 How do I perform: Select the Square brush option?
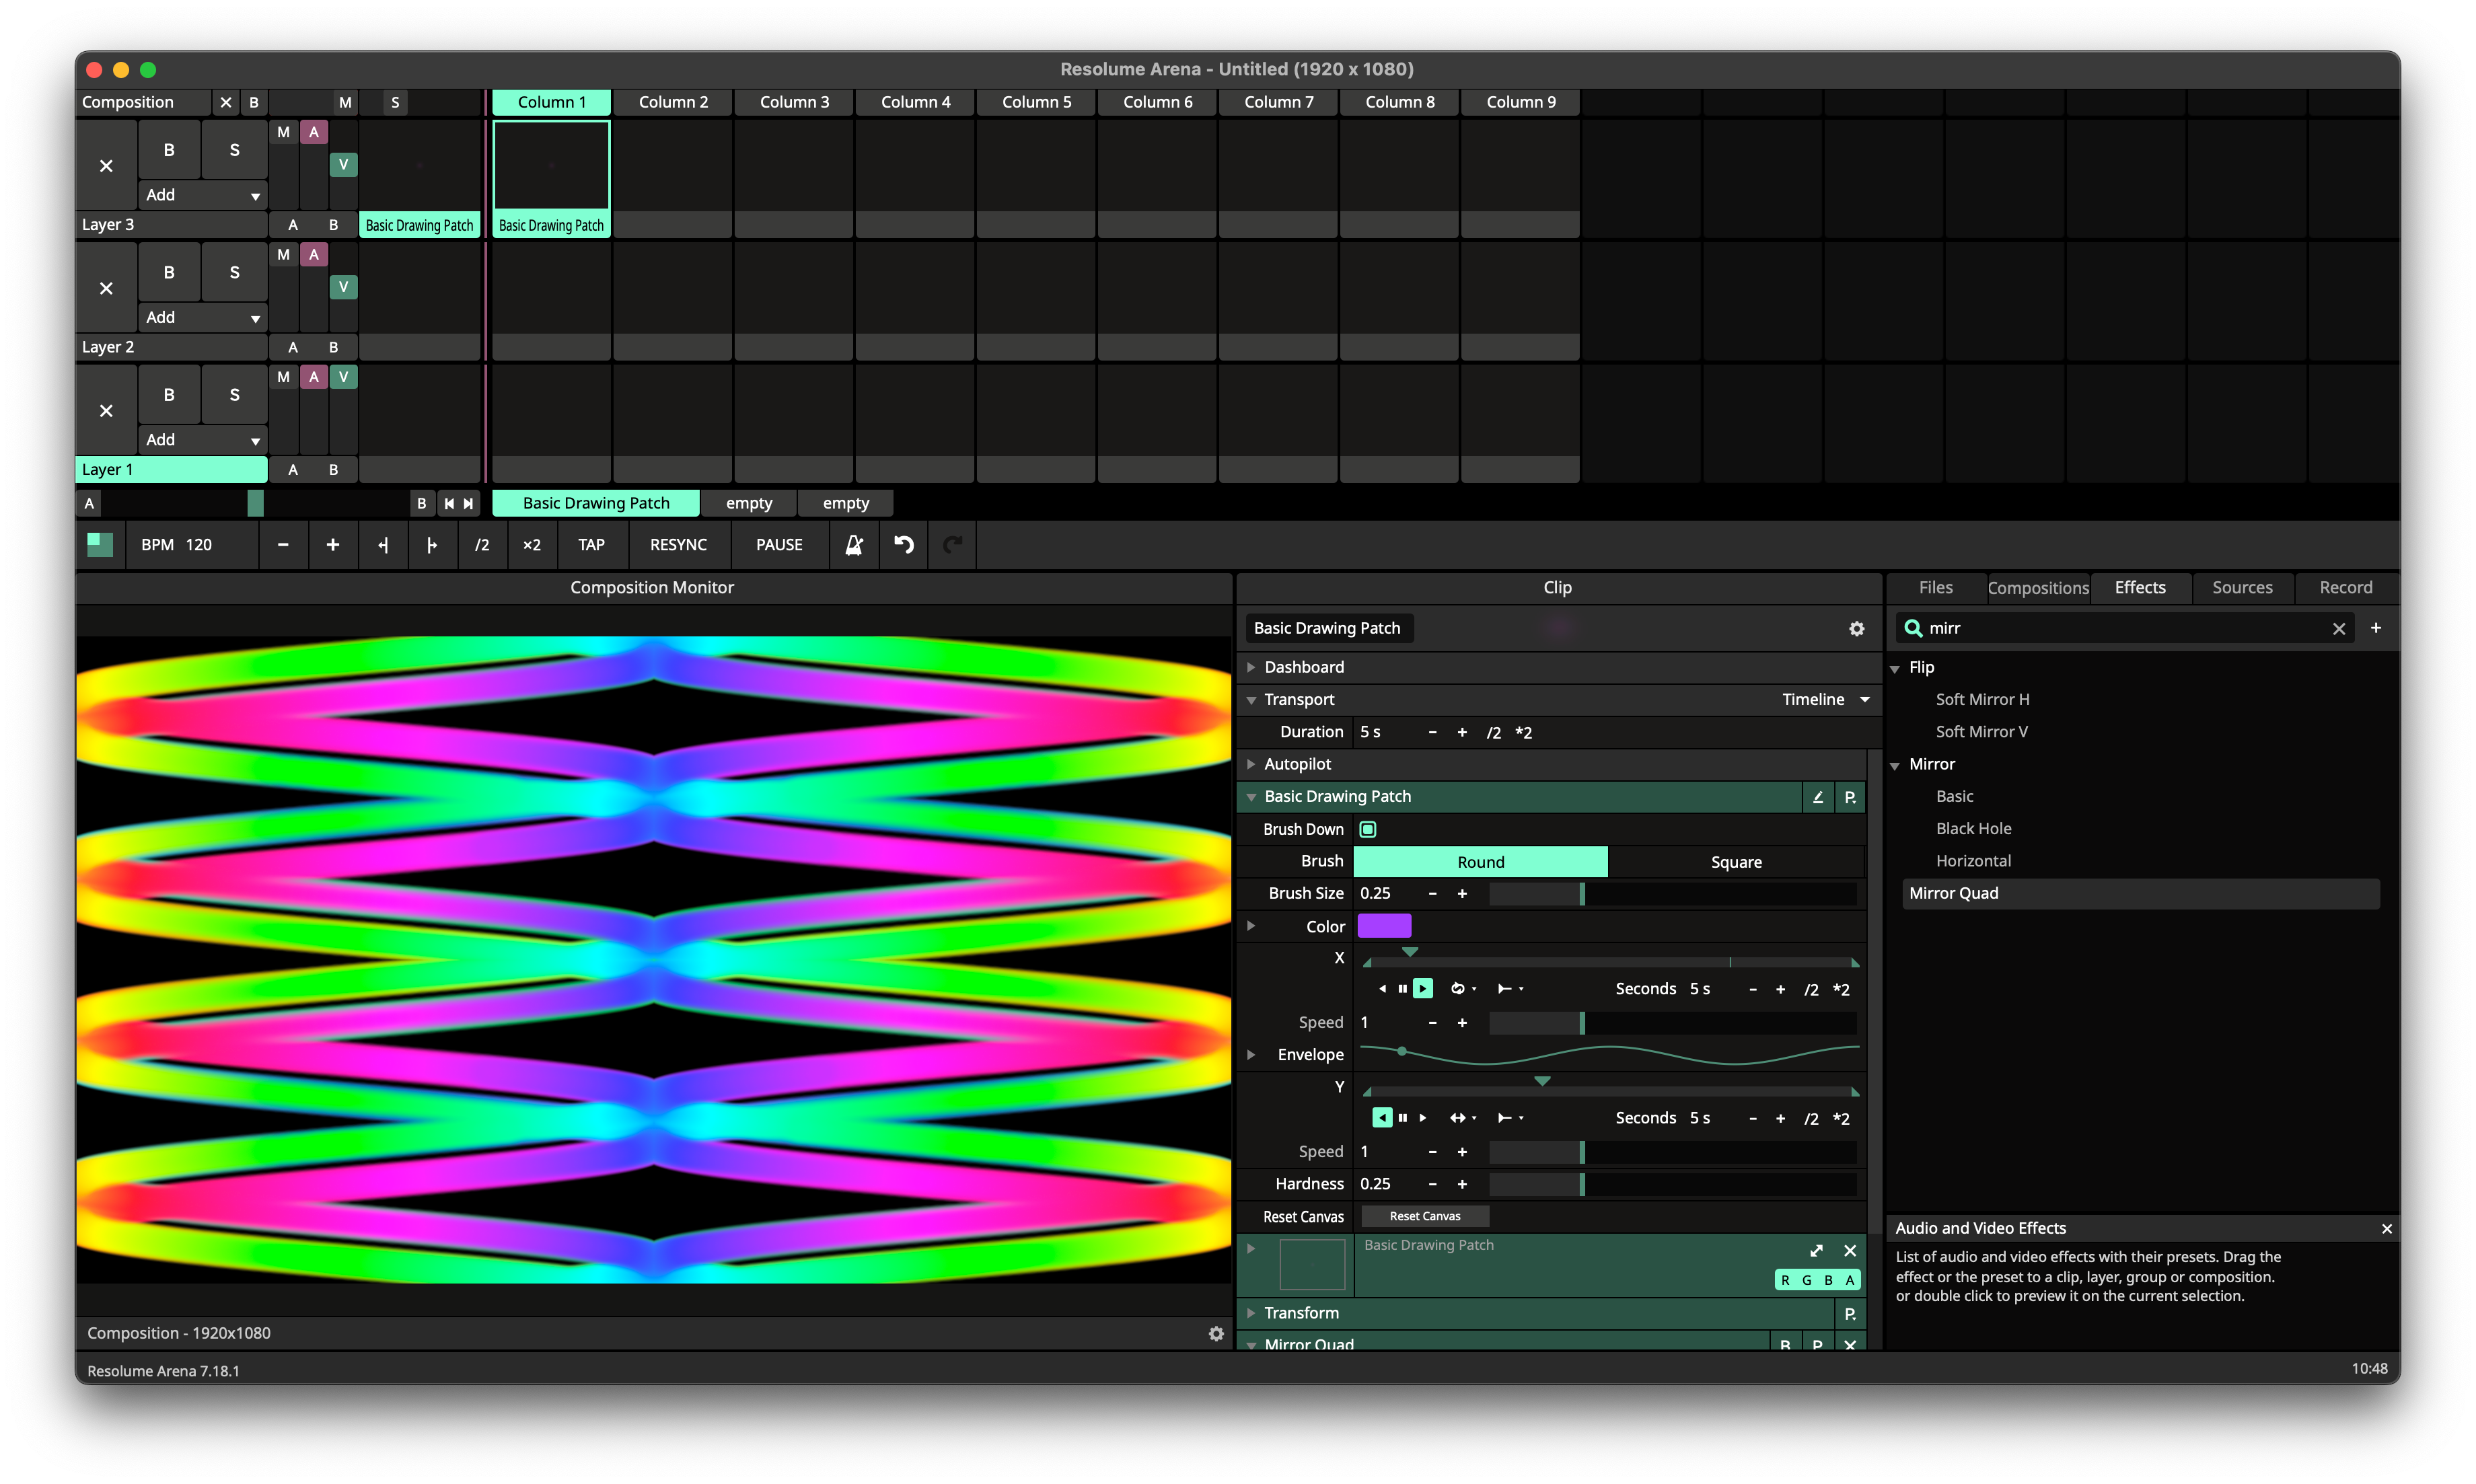click(x=1735, y=861)
